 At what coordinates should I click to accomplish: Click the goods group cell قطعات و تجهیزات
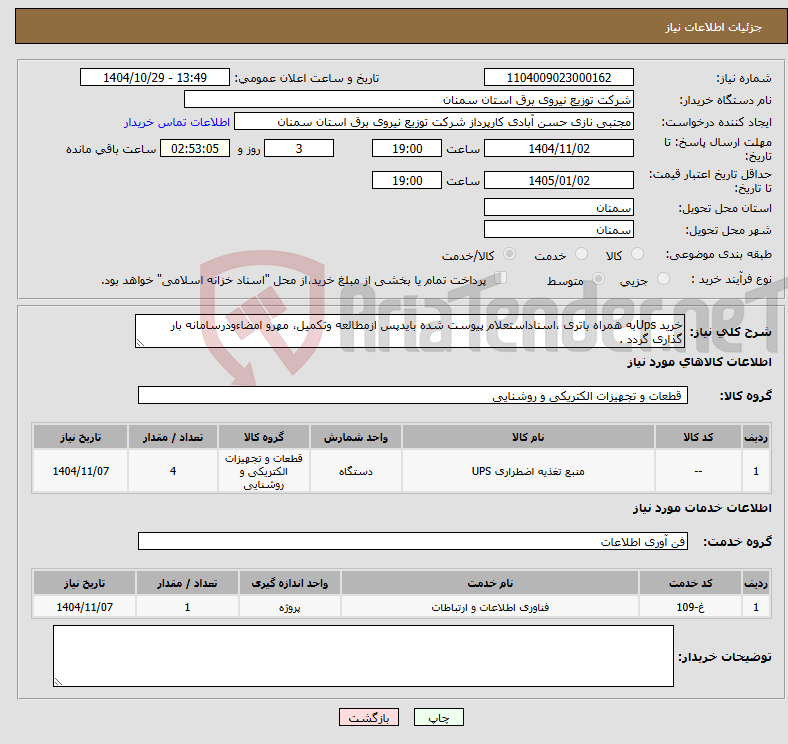pos(263,471)
